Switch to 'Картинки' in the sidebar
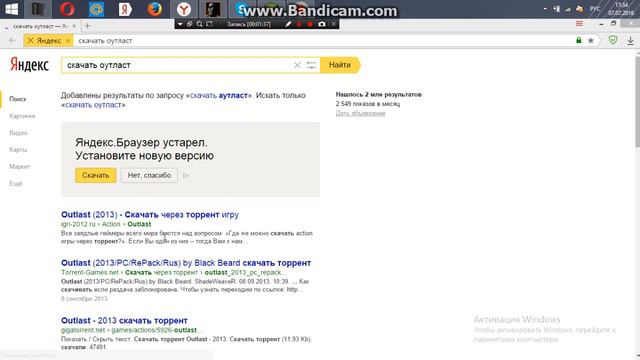This screenshot has width=640, height=360. pos(22,116)
